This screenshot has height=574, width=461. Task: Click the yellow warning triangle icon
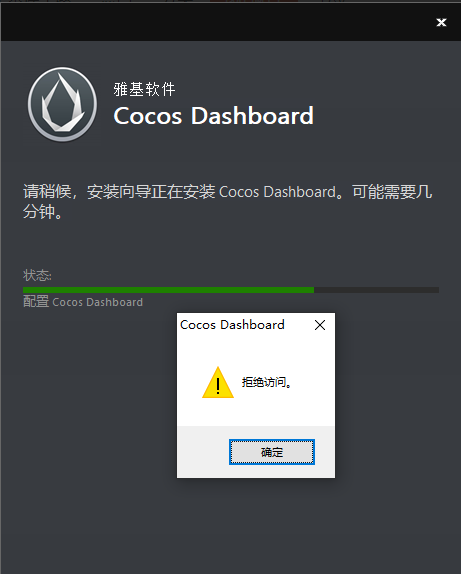point(218,383)
